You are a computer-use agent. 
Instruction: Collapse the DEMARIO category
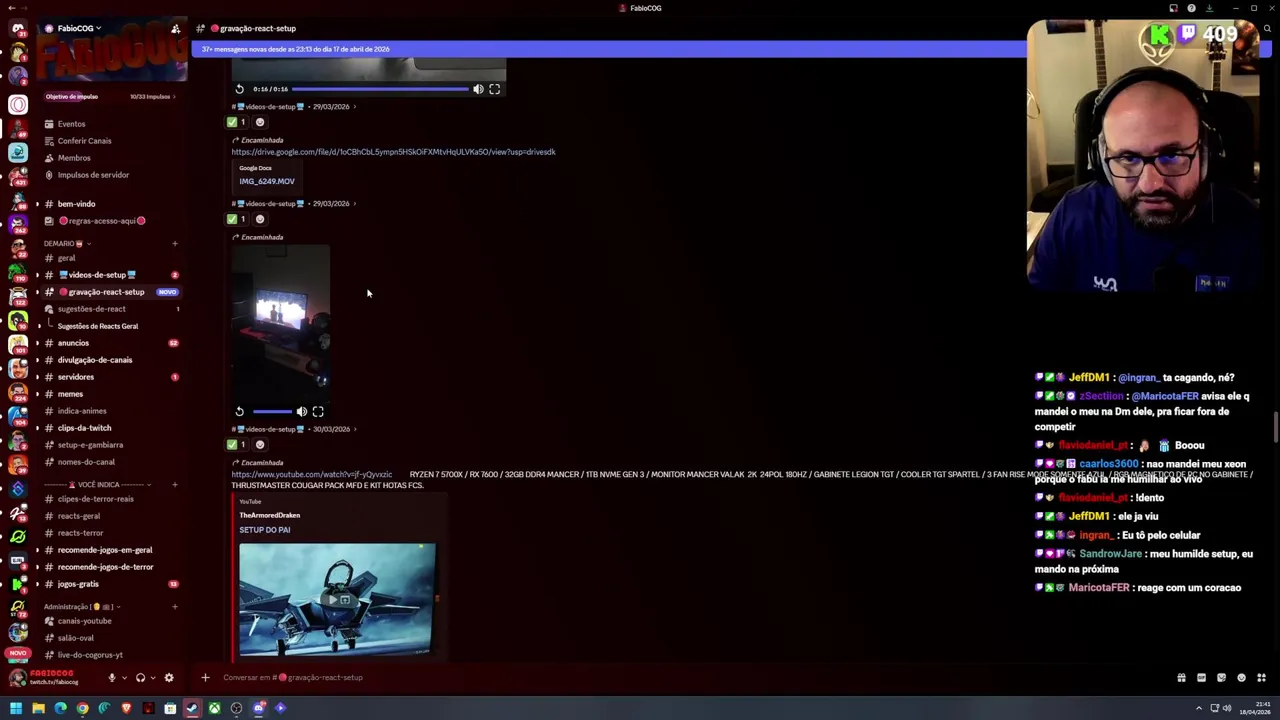(x=66, y=243)
